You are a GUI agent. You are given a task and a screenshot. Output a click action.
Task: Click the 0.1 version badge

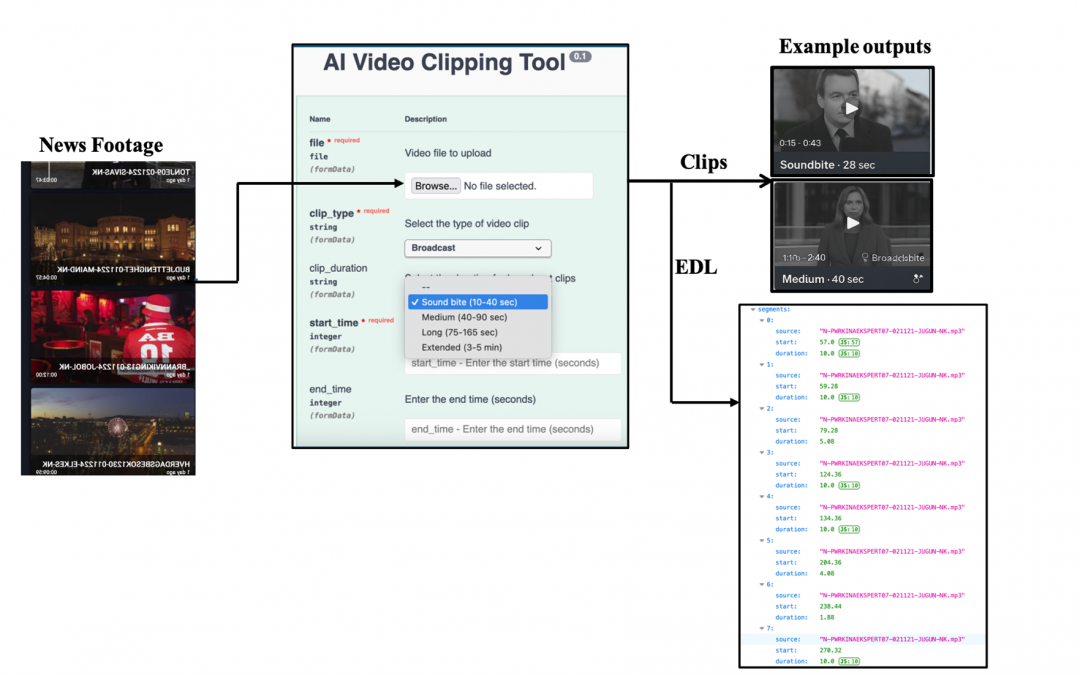(580, 57)
